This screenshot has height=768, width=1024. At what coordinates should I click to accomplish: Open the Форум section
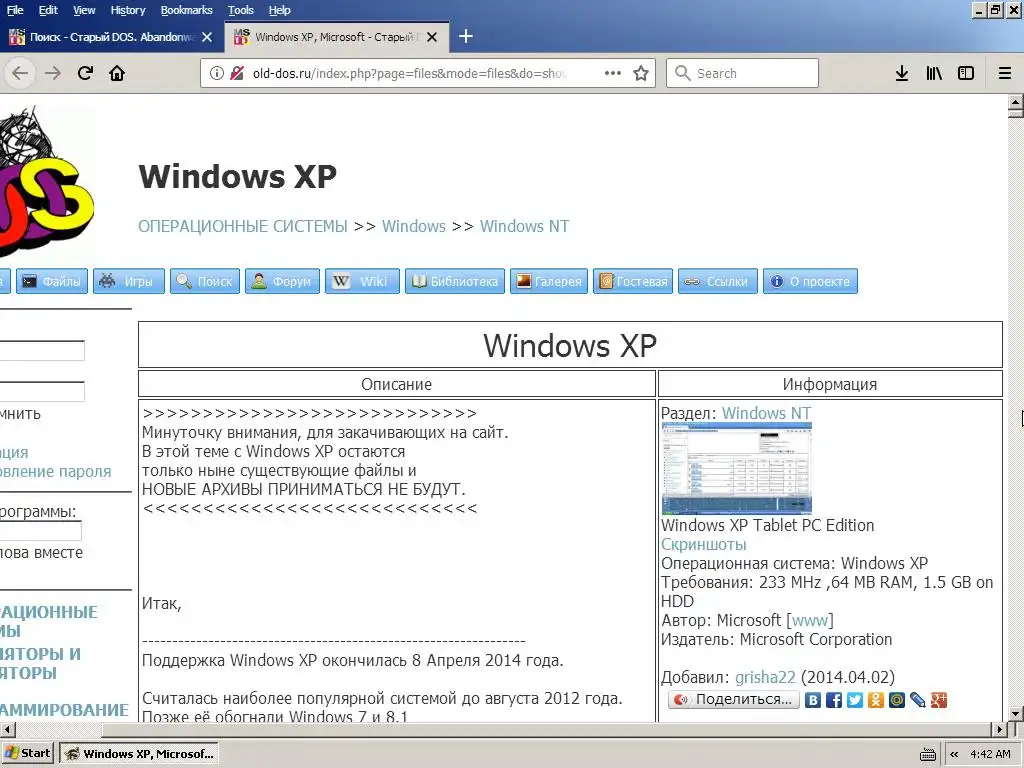click(282, 281)
